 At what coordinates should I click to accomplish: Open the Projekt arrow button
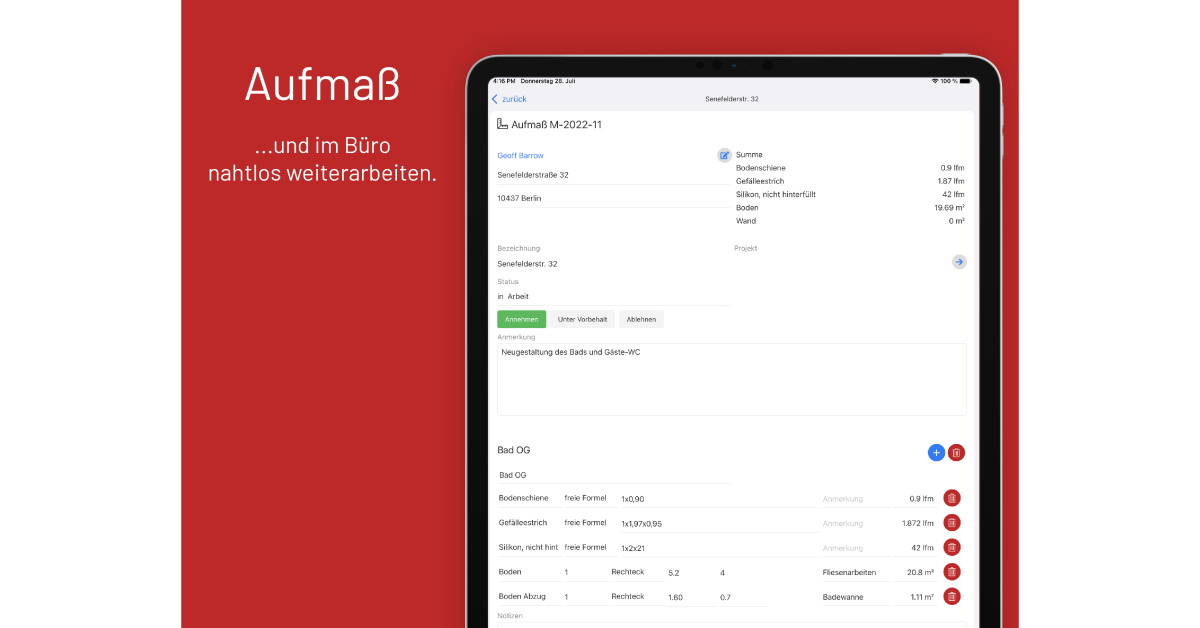pos(959,262)
